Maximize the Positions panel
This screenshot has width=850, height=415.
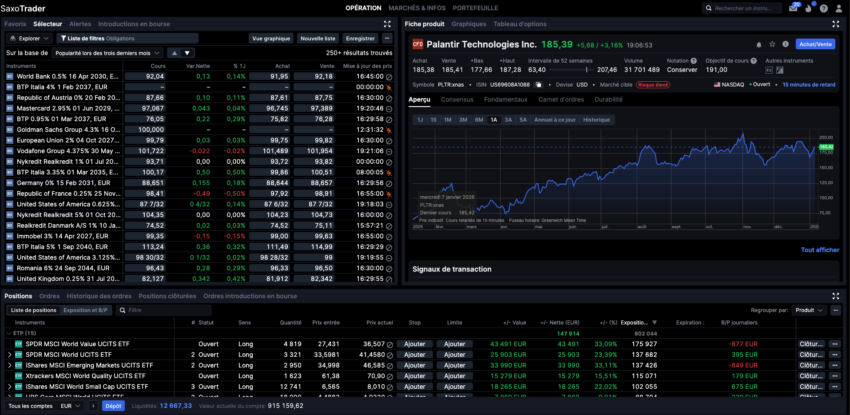click(835, 296)
